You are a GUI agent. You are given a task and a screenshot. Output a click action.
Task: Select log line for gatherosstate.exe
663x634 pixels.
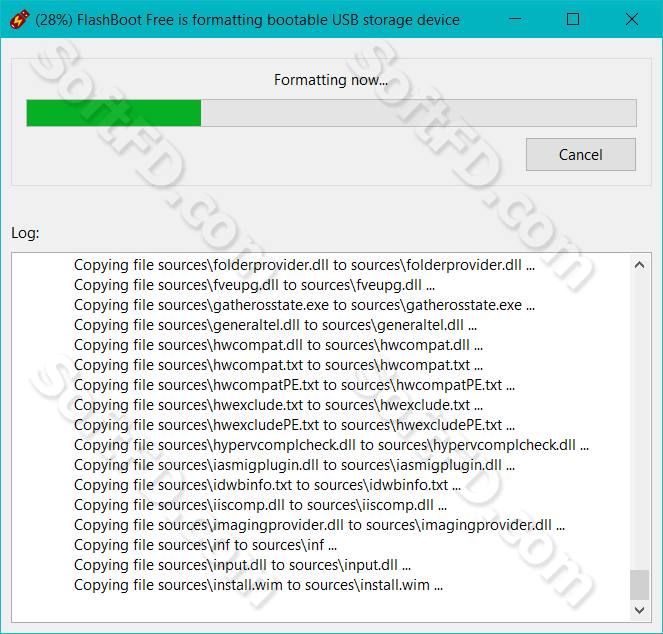[x=304, y=305]
